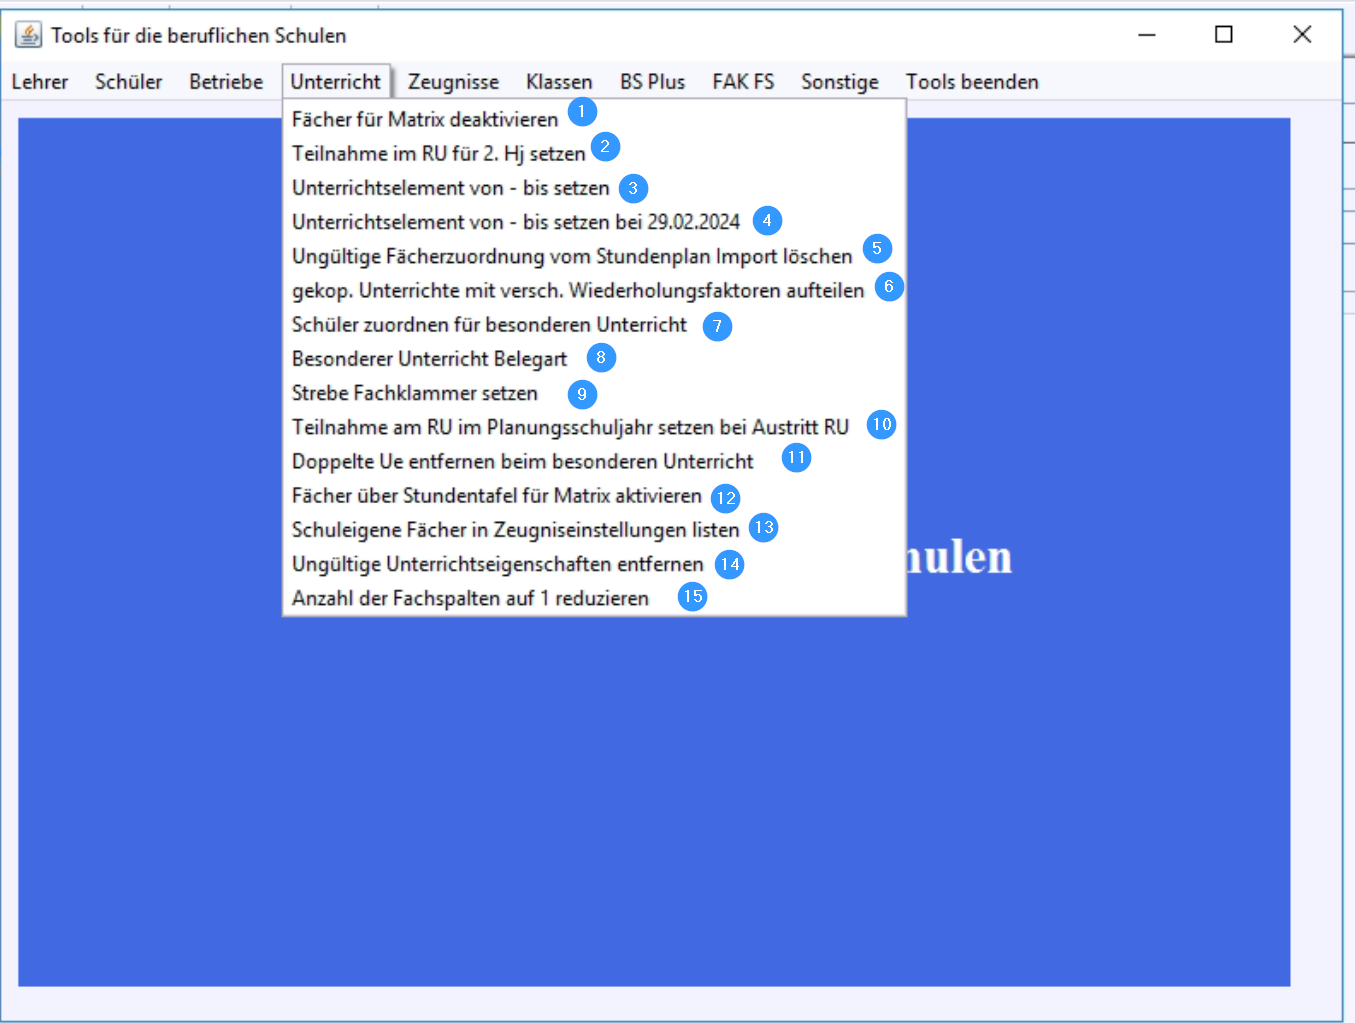1355x1023 pixels.
Task: Click Tools beenden in the menu bar
Action: 972,82
